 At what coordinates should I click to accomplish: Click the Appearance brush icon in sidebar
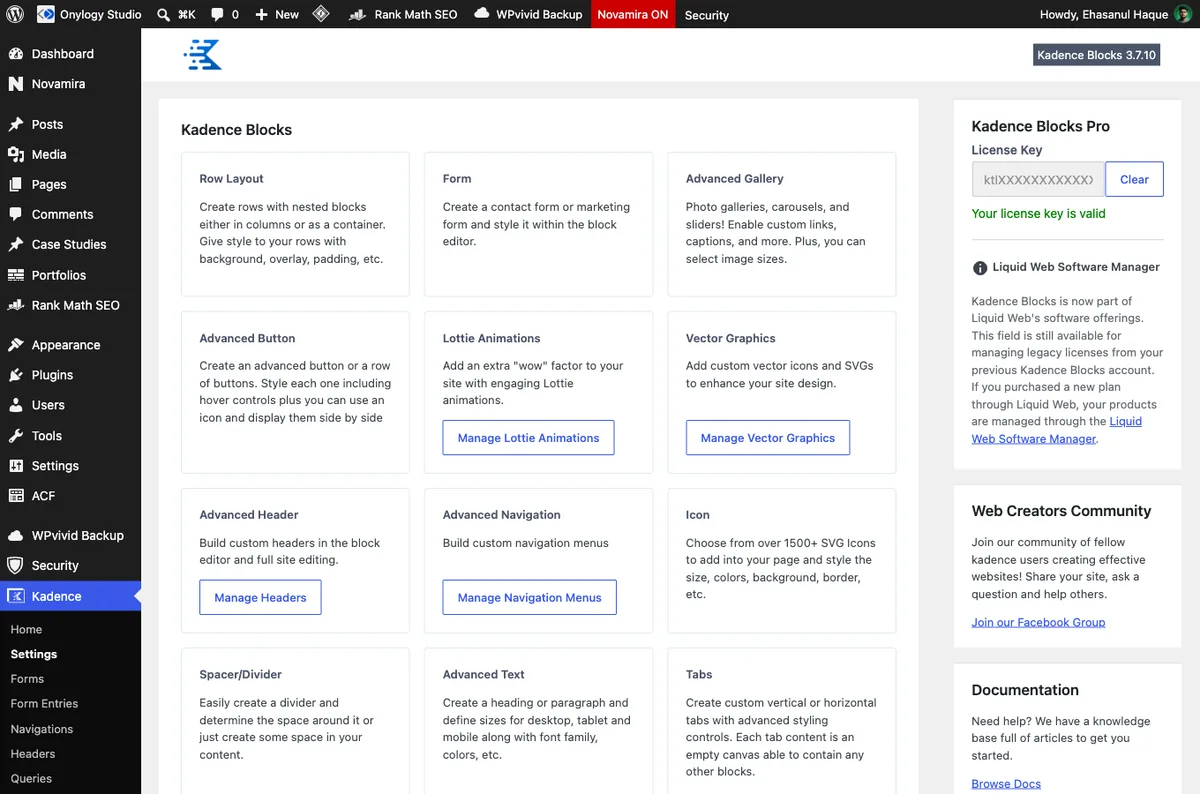coord(15,345)
